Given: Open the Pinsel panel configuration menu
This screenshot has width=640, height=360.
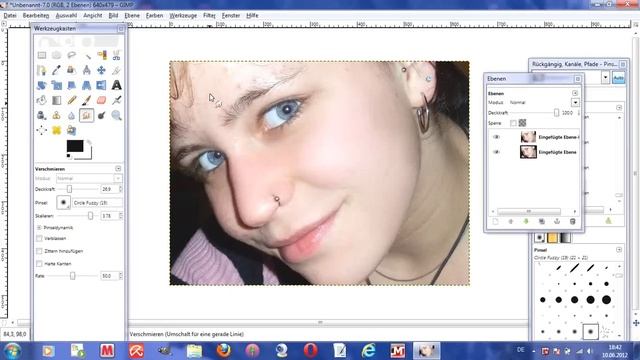Looking at the screenshot, I should click(619, 249).
